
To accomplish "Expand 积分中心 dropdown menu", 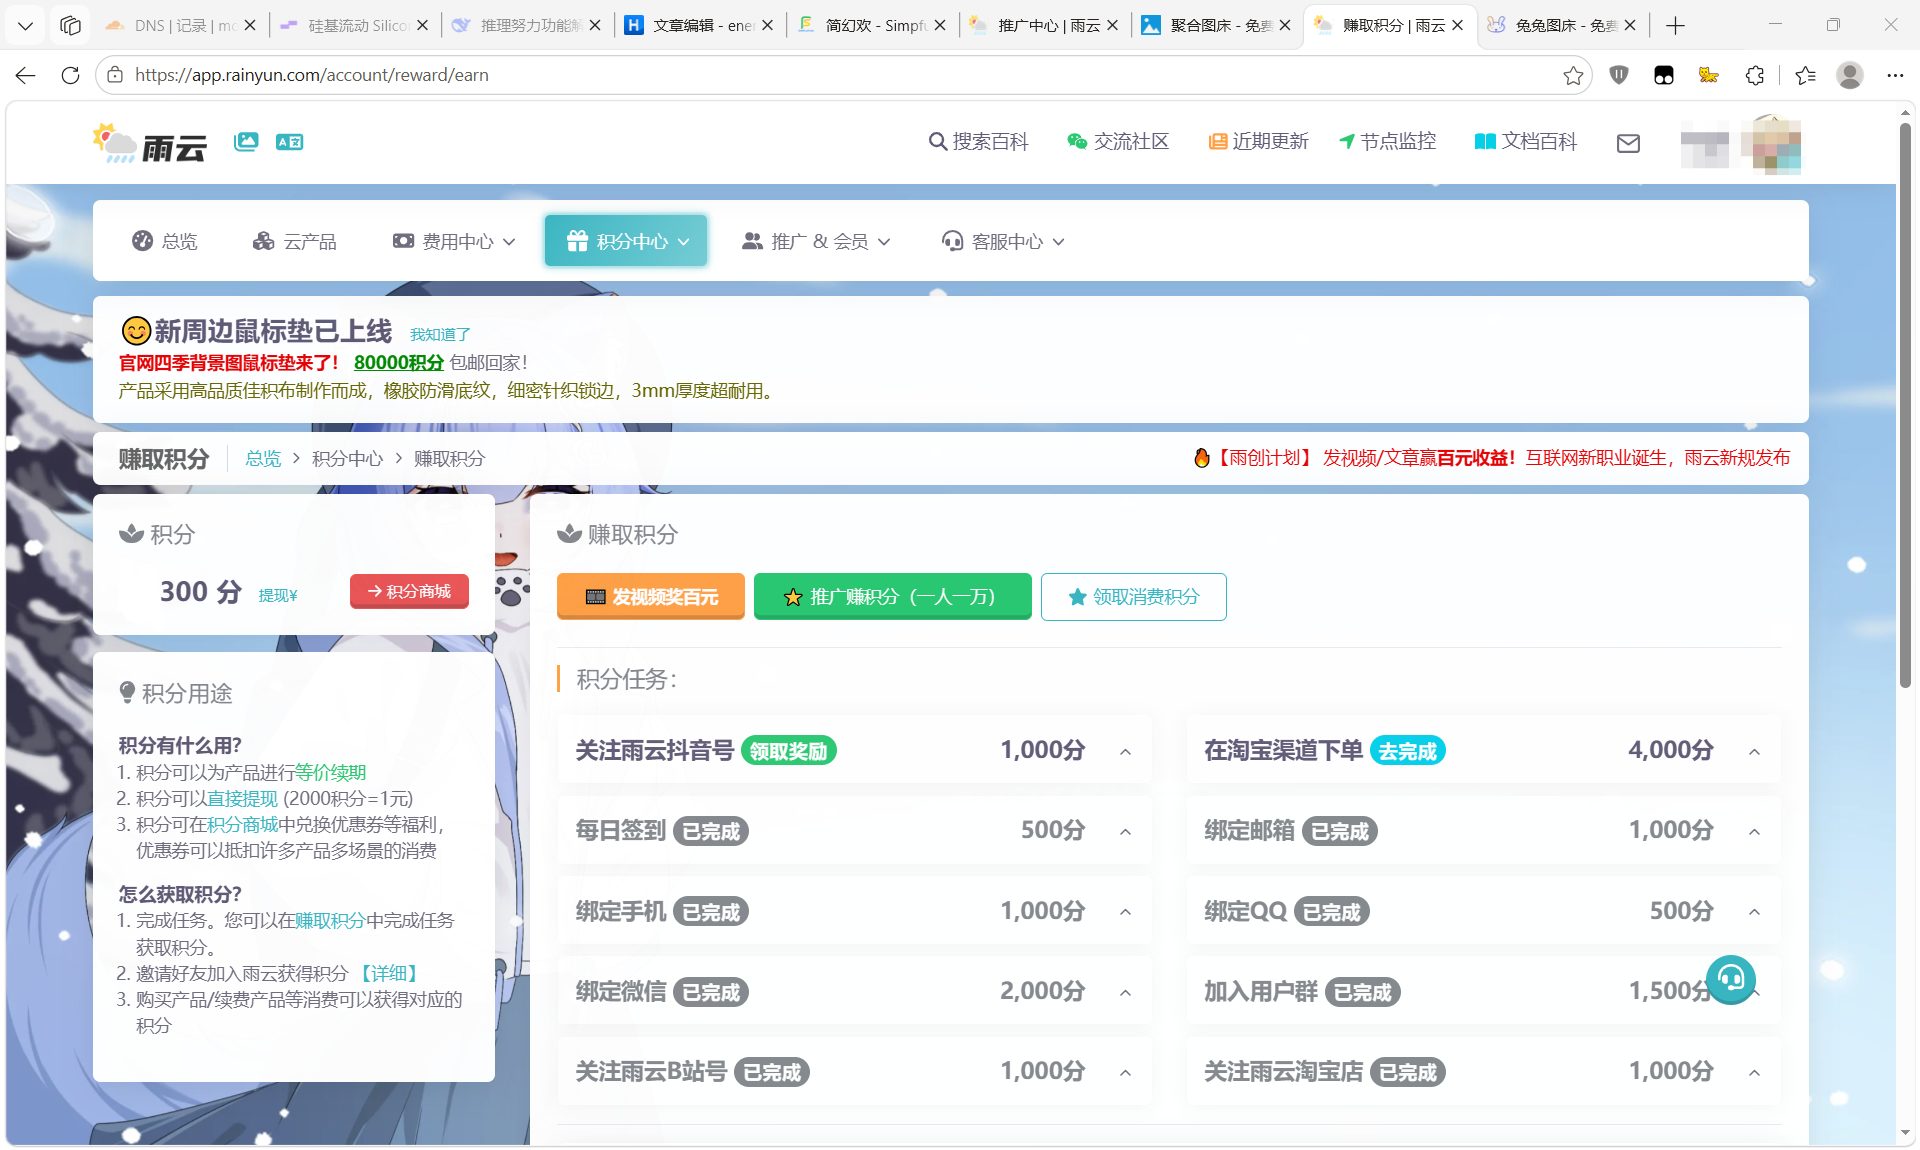I will coord(626,241).
